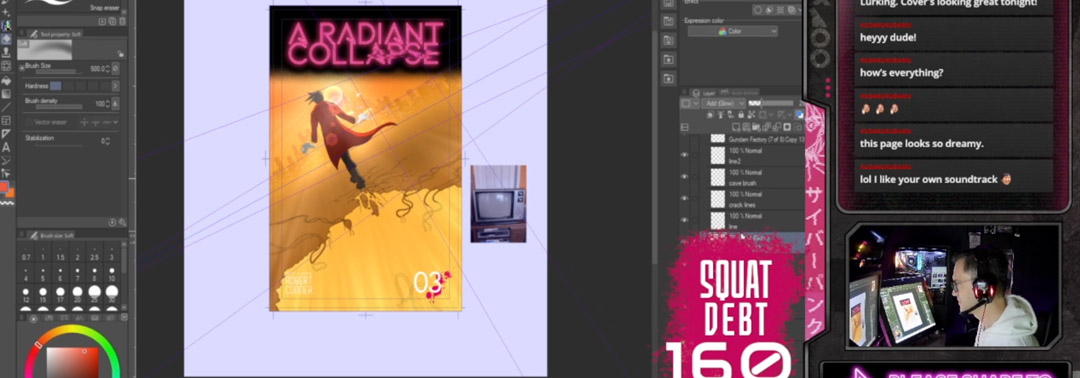Screen dimensions: 1080x378
Task: Select the crack lines layer row
Action: pyautogui.click(x=756, y=198)
